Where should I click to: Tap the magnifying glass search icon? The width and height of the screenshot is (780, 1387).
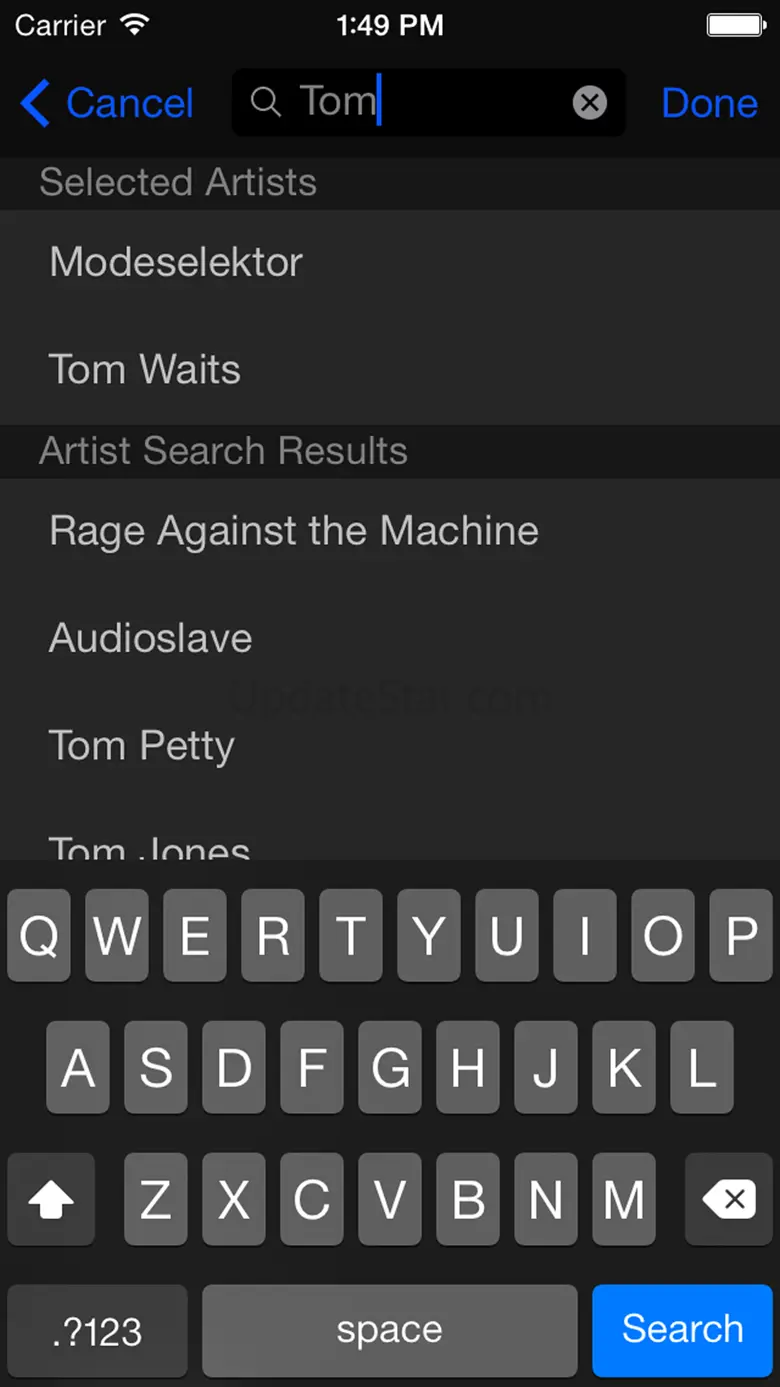point(265,102)
